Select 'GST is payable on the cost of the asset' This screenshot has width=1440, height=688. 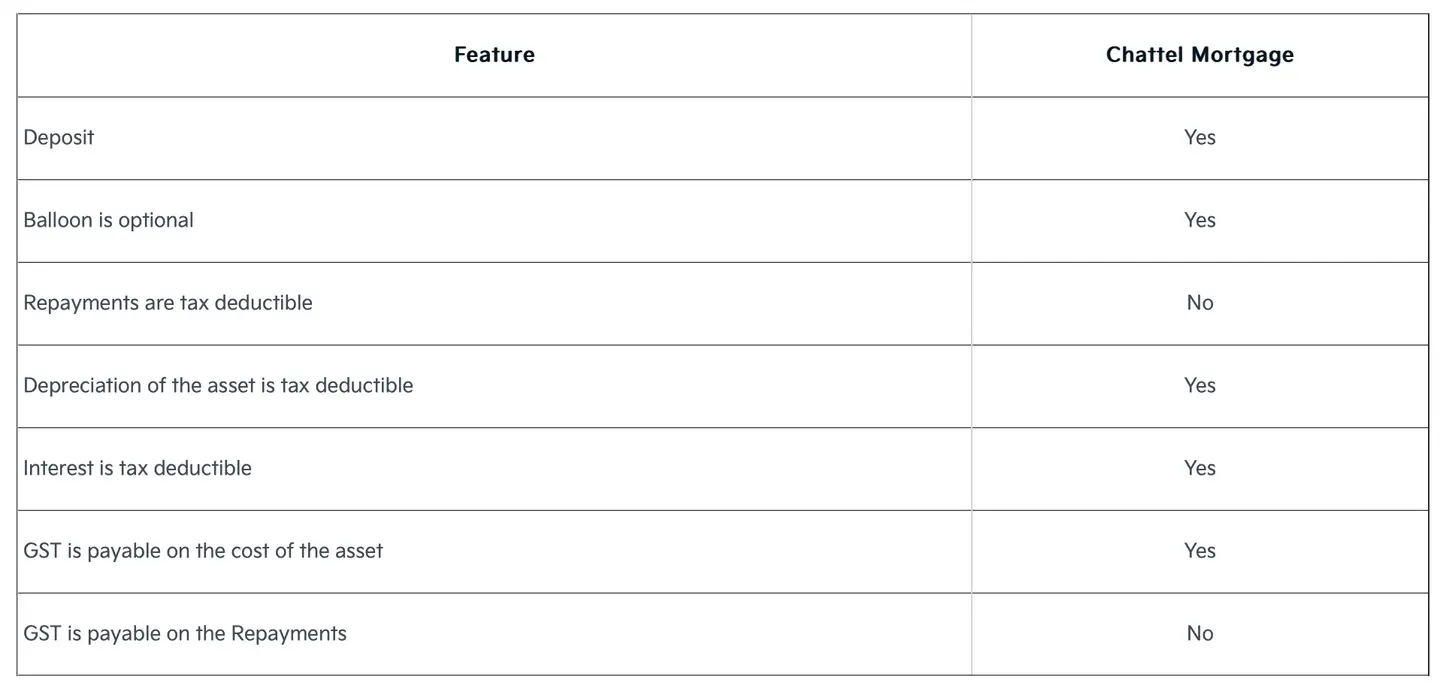pos(203,551)
